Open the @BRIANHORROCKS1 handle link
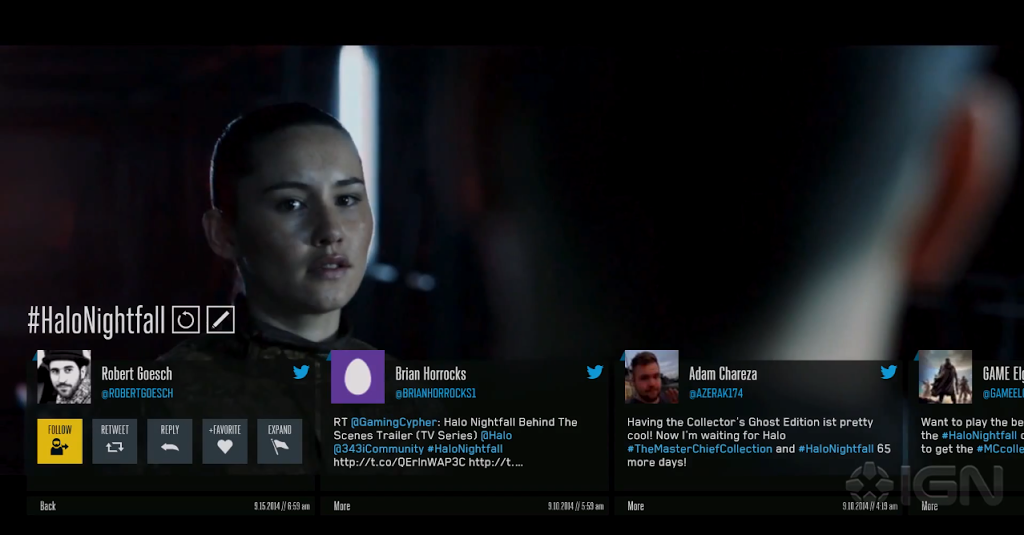This screenshot has height=535, width=1024. pyautogui.click(x=436, y=393)
